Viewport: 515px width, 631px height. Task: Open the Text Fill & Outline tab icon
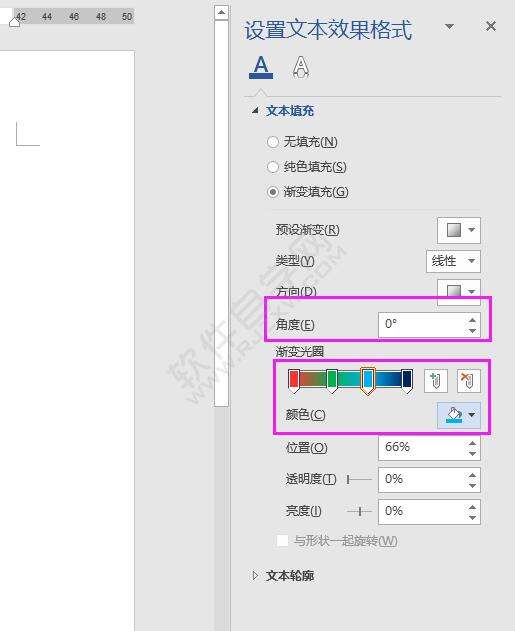(x=261, y=67)
